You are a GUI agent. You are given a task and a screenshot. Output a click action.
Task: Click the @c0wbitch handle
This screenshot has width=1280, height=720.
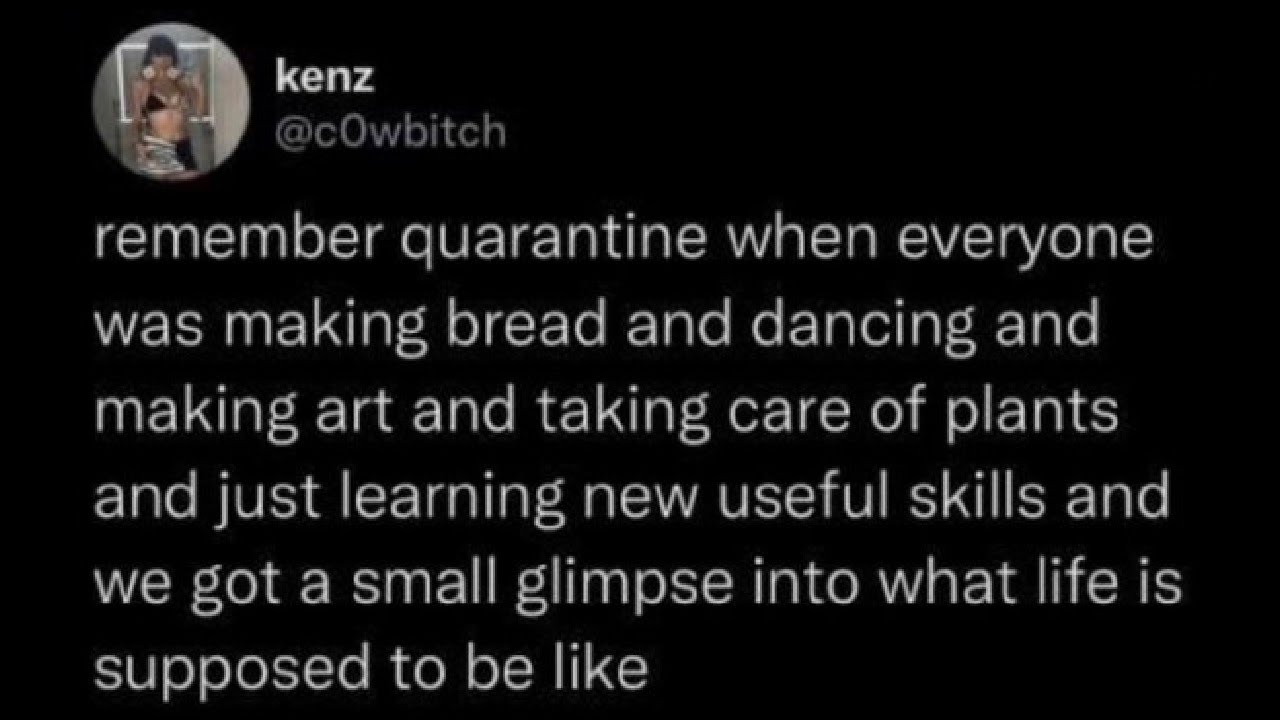pos(390,131)
